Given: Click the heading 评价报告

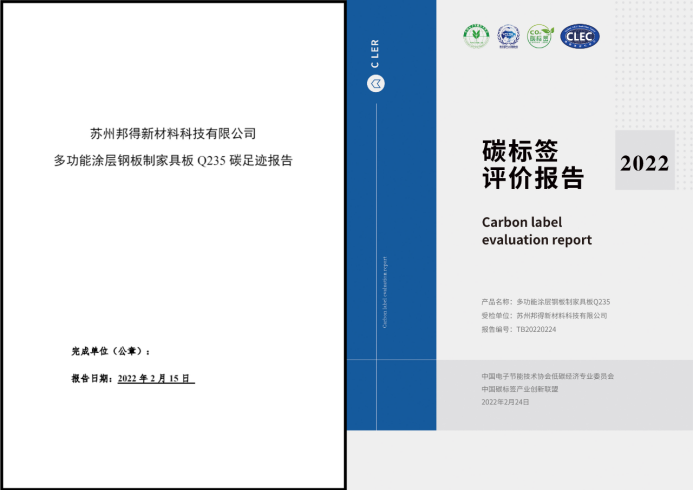Looking at the screenshot, I should [x=533, y=178].
